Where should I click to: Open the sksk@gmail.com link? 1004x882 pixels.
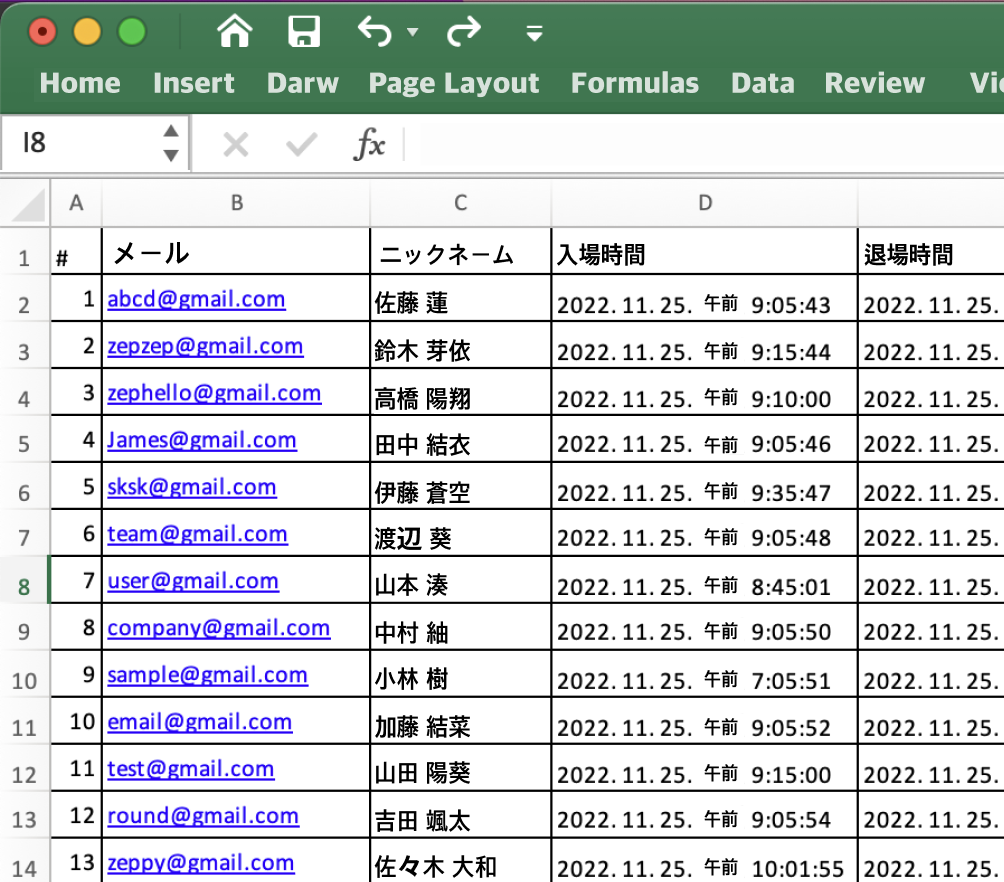191,487
